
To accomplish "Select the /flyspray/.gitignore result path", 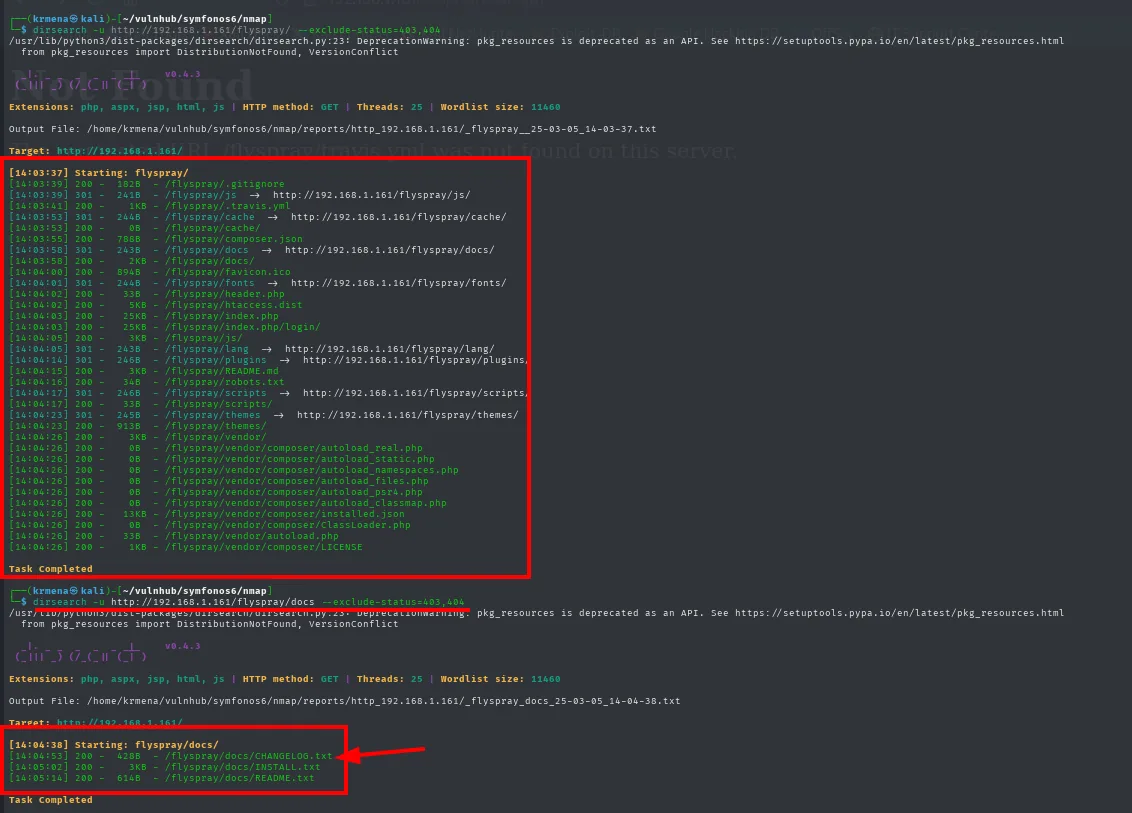I will [225, 184].
